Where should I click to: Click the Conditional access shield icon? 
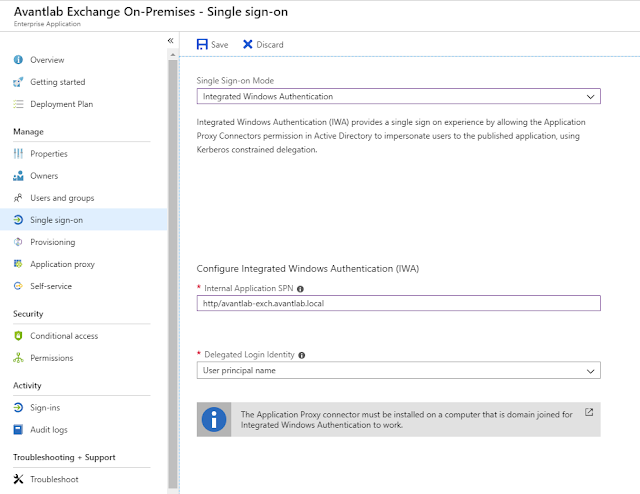pos(18,336)
